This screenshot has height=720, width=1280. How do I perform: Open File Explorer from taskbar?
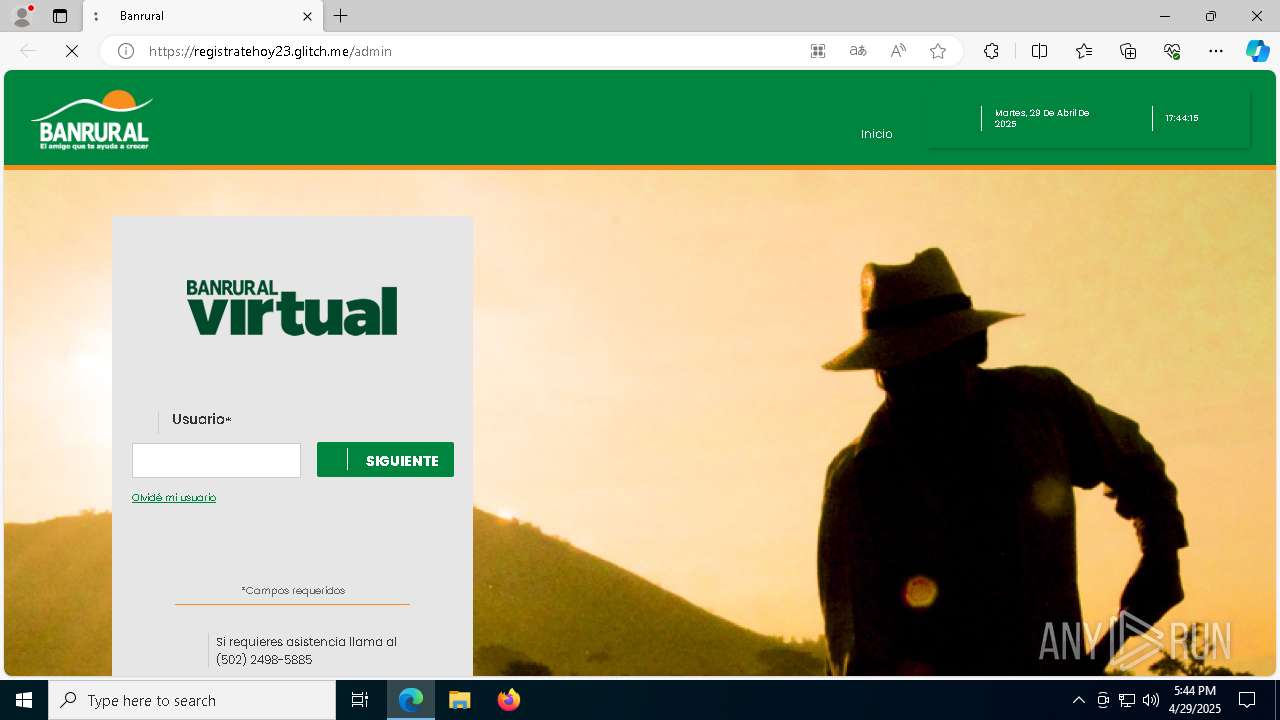(460, 700)
